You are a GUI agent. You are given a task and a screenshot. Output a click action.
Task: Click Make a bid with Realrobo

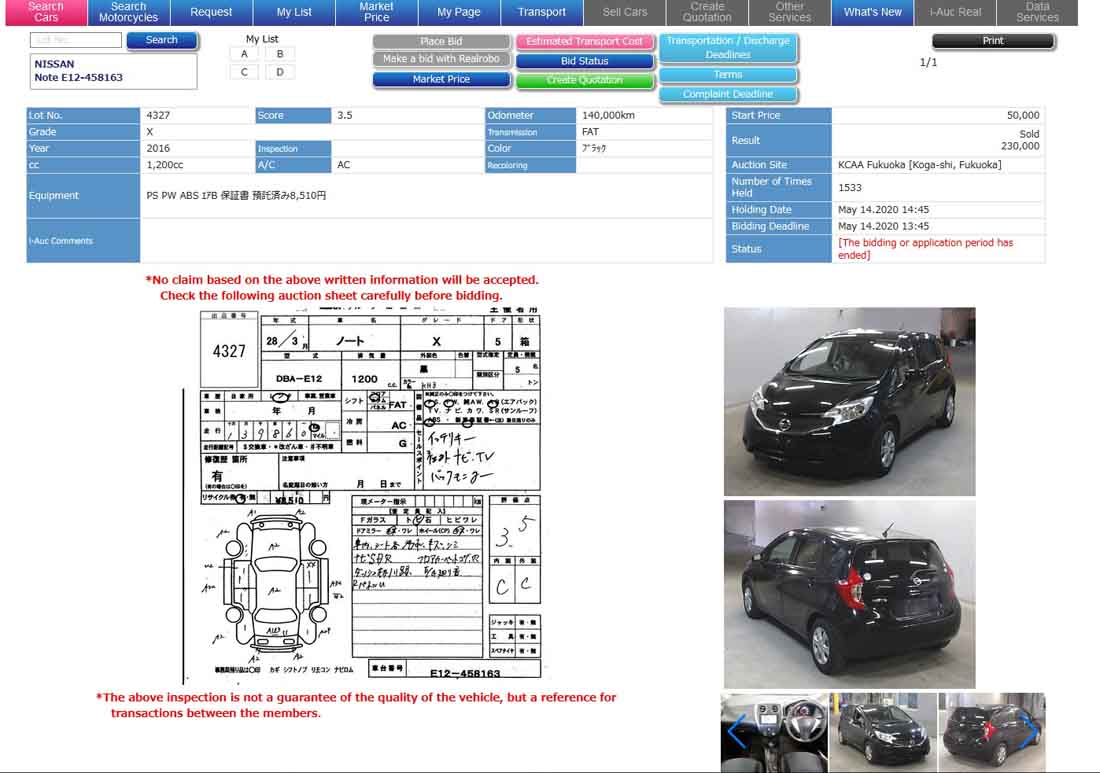[441, 59]
